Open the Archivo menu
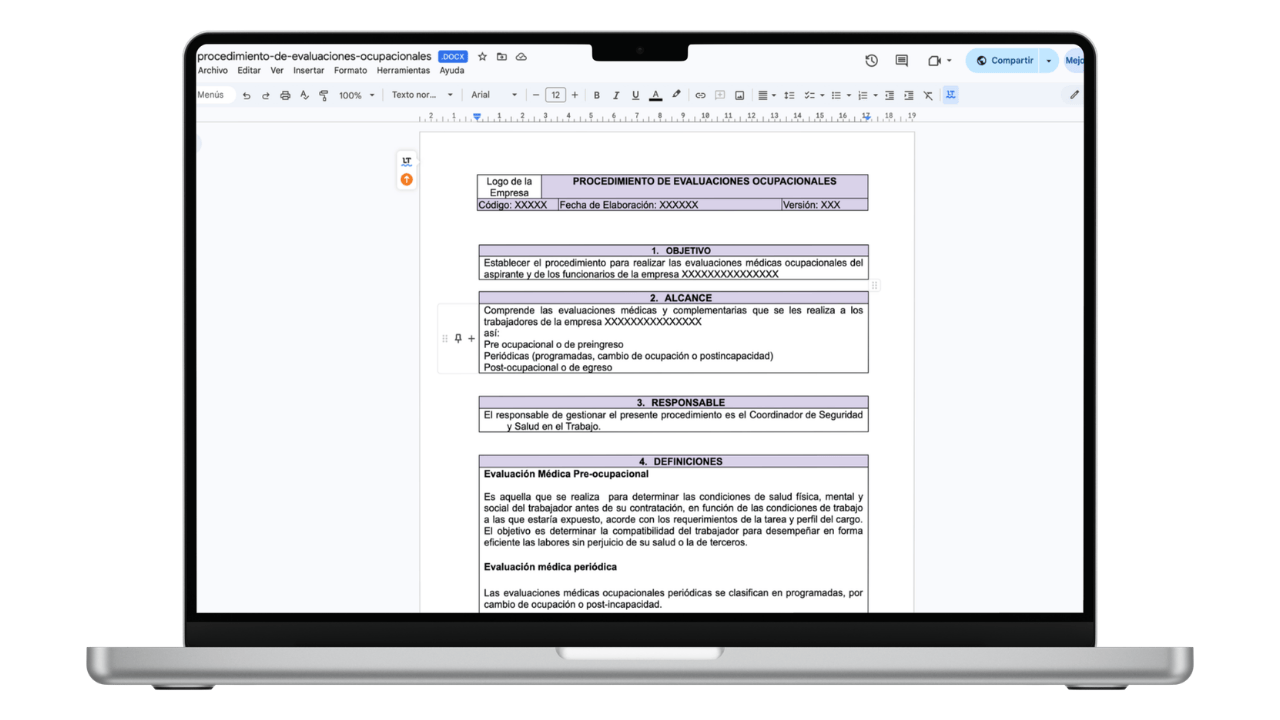1280x720 pixels. coord(213,70)
